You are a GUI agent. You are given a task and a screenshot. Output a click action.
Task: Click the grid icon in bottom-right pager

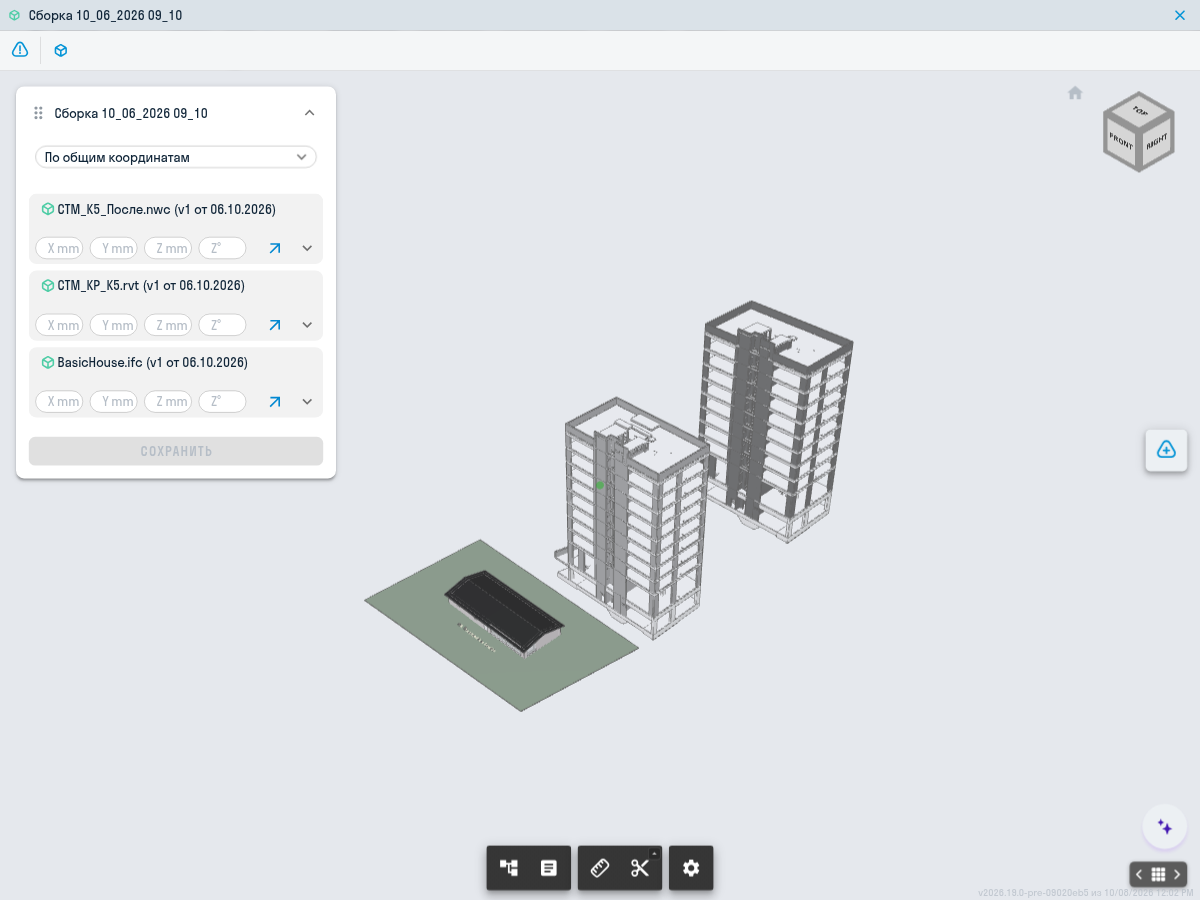(1158, 874)
